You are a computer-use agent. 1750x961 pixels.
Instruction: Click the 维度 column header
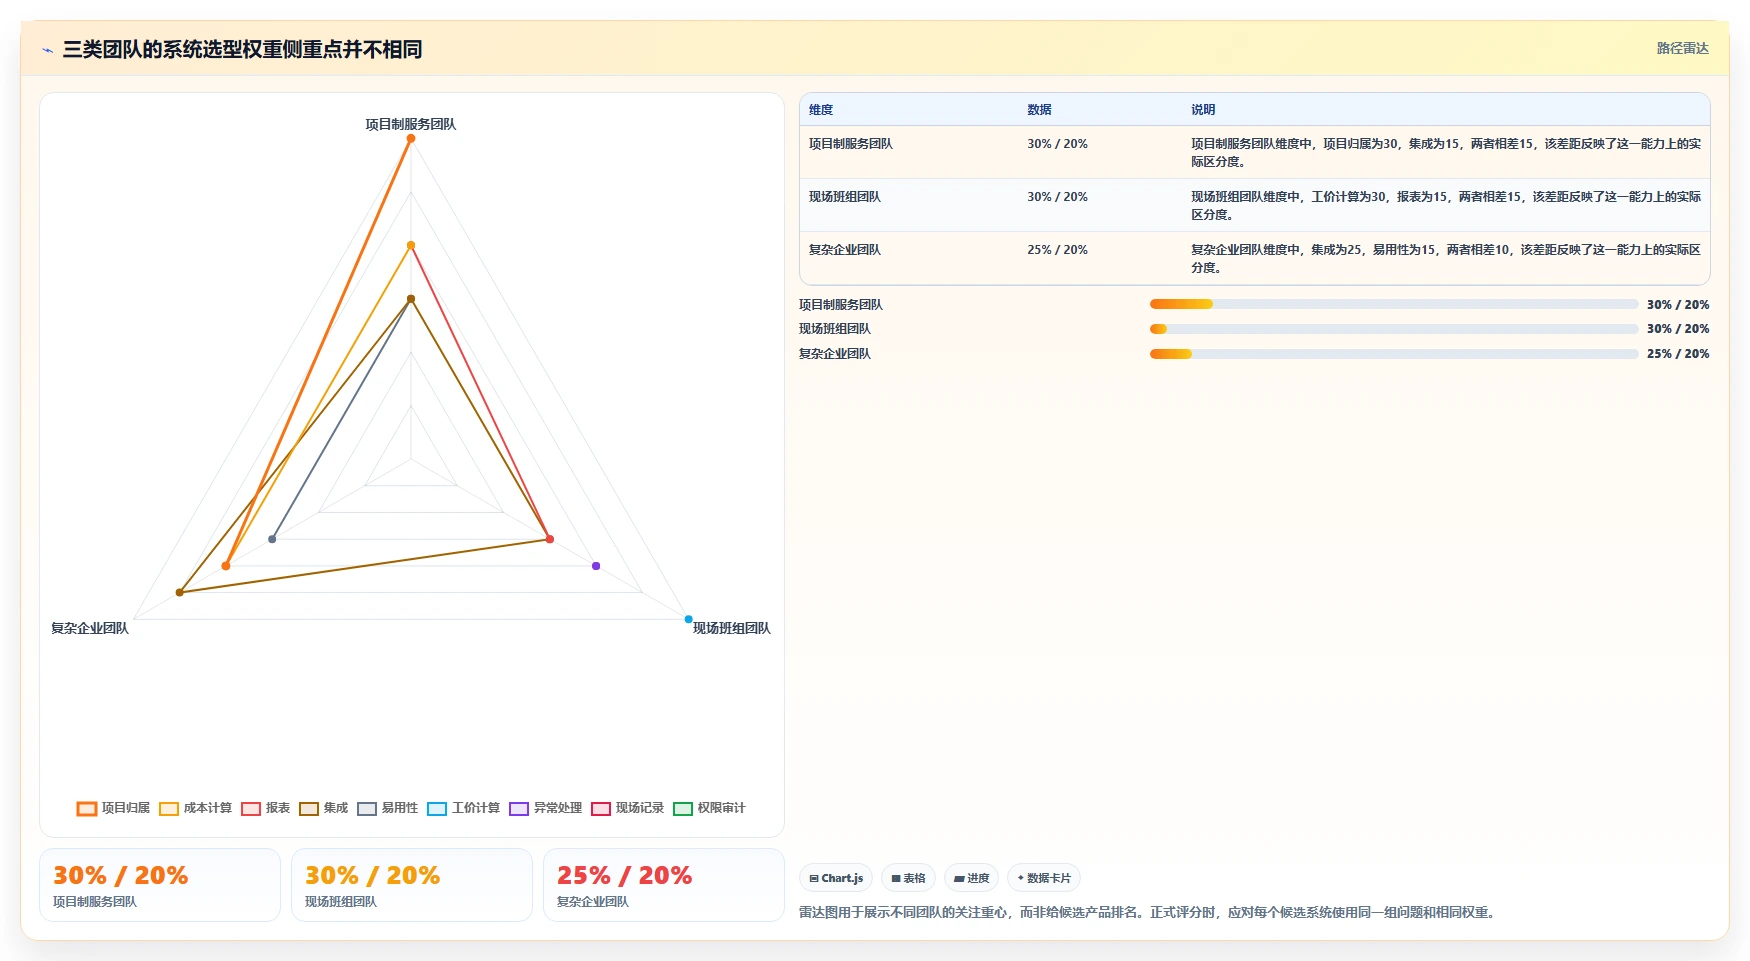coord(821,110)
